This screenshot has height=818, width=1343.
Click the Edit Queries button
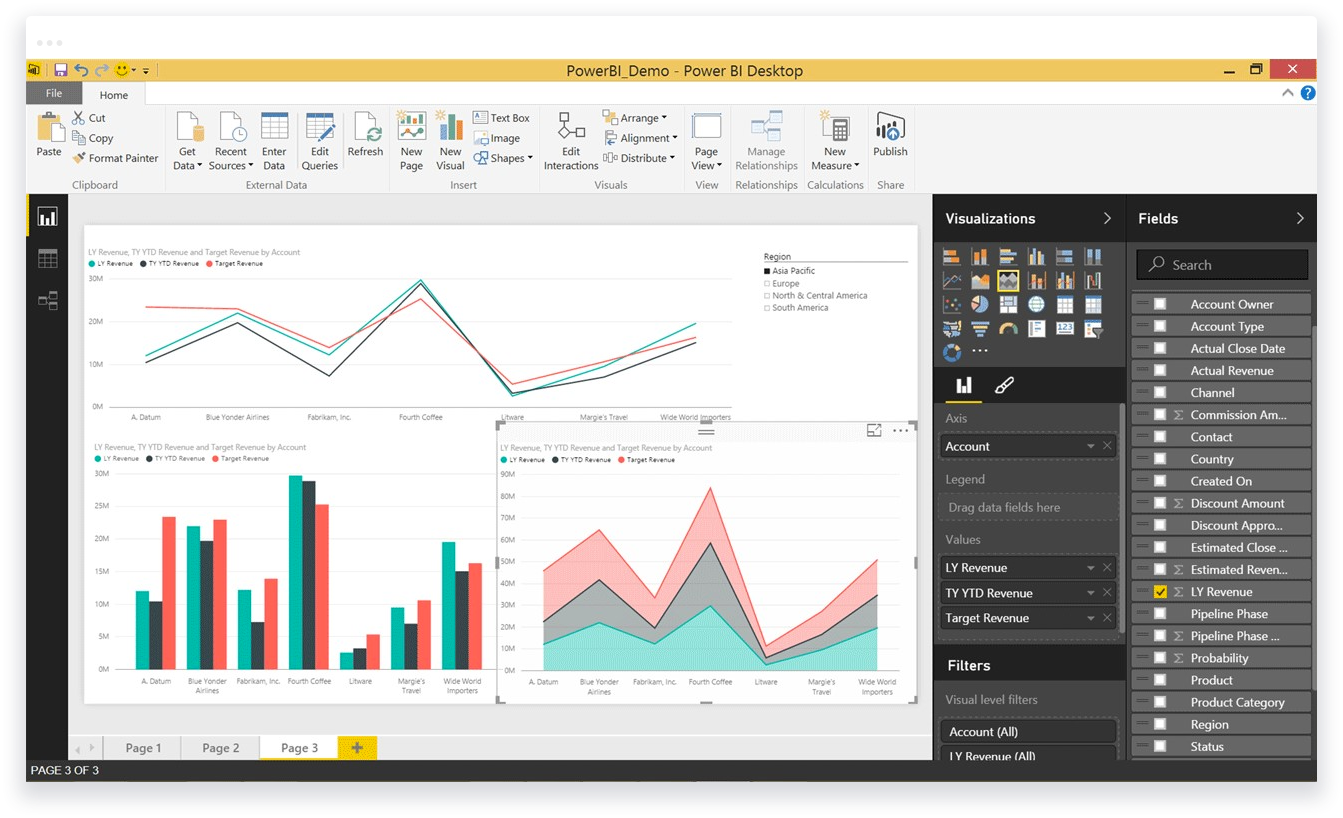click(x=320, y=140)
